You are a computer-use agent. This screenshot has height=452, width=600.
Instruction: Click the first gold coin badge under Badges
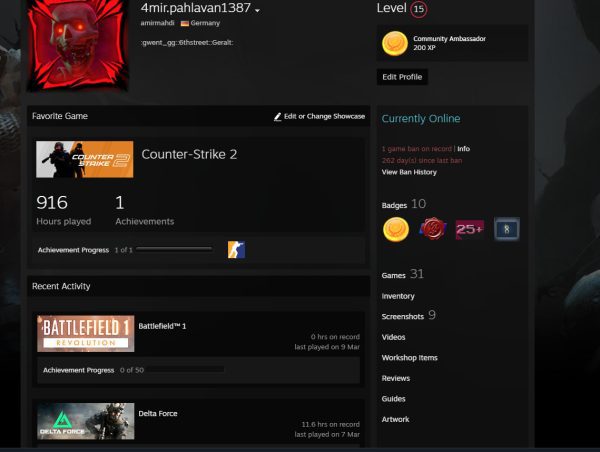pyautogui.click(x=396, y=229)
